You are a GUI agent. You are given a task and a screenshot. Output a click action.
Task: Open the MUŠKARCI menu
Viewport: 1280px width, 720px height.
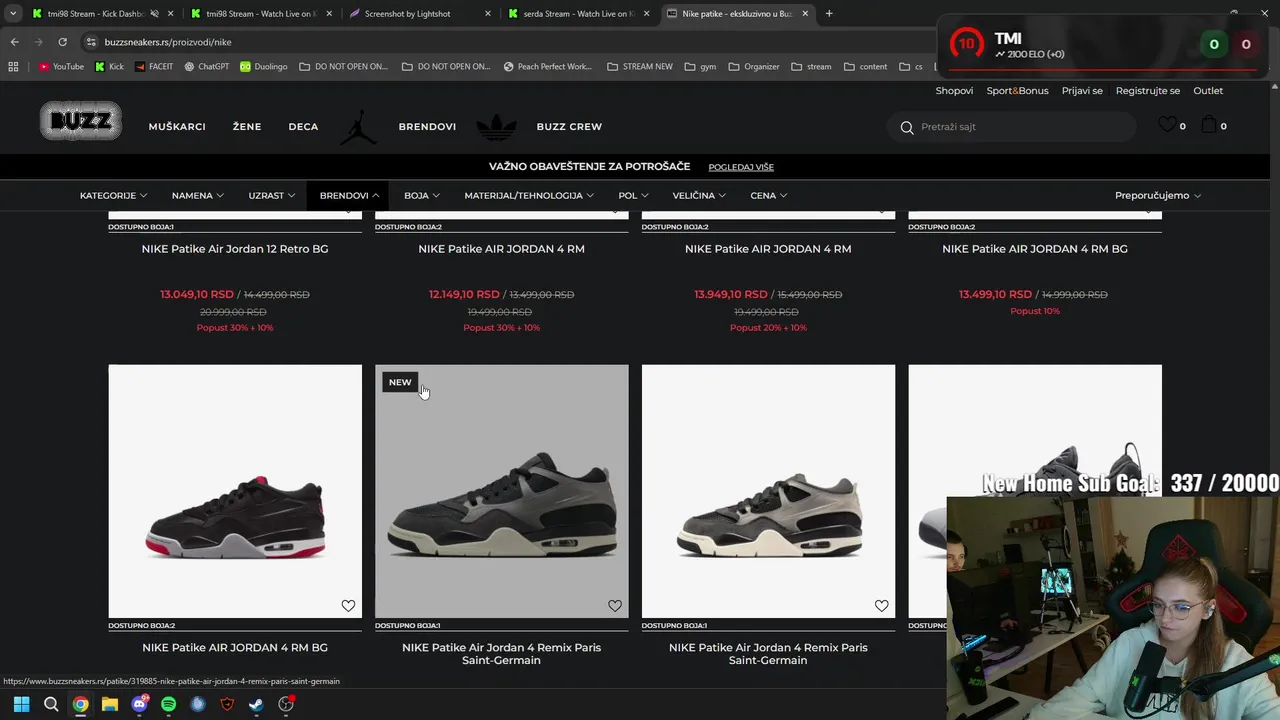[x=177, y=127]
